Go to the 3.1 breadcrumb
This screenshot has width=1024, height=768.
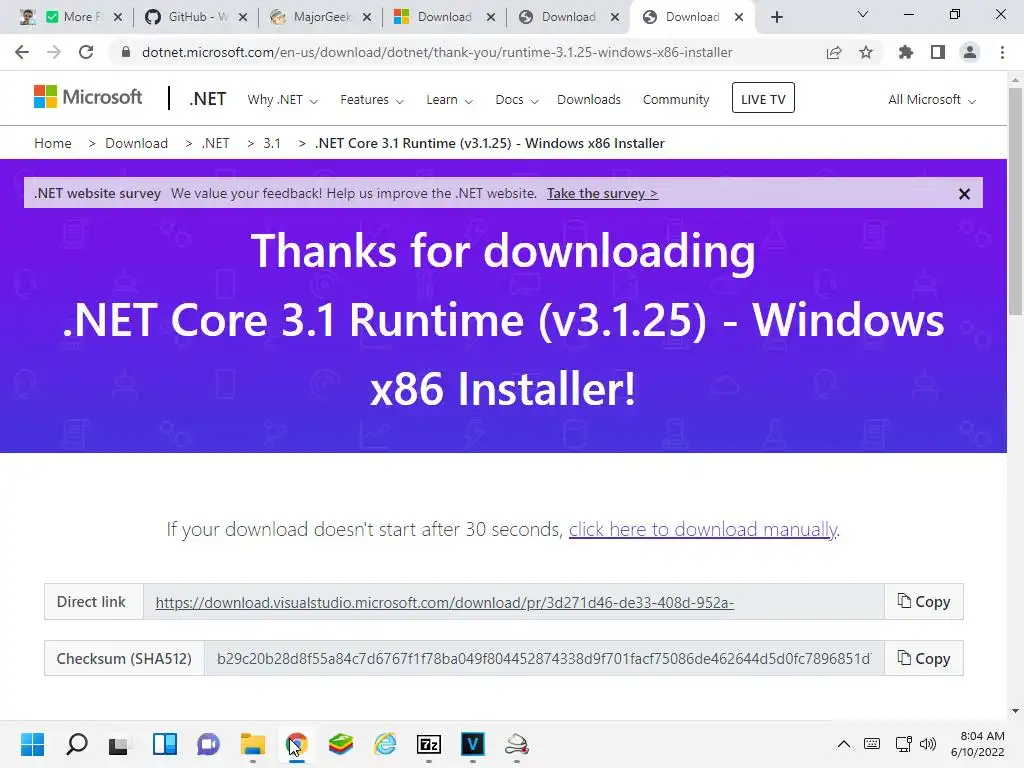coord(272,143)
